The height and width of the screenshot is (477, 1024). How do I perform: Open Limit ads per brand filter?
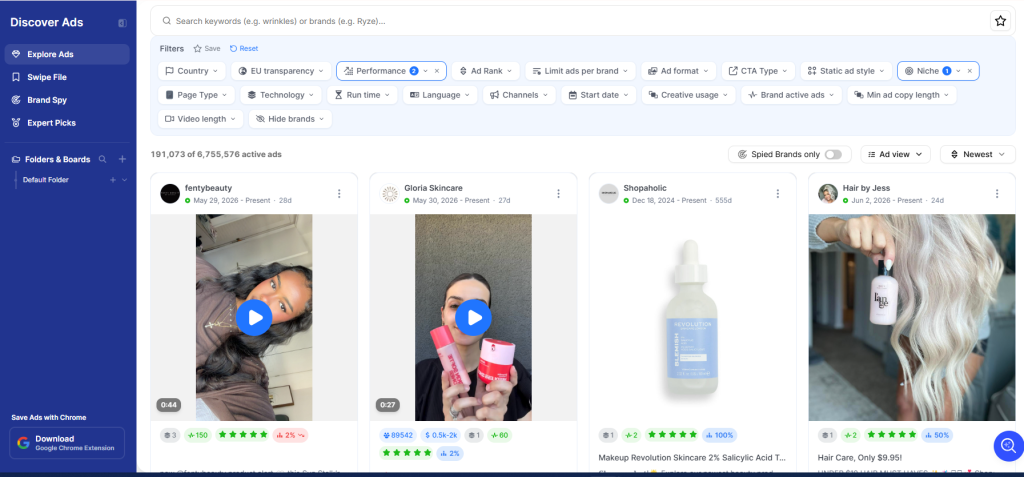coord(581,71)
